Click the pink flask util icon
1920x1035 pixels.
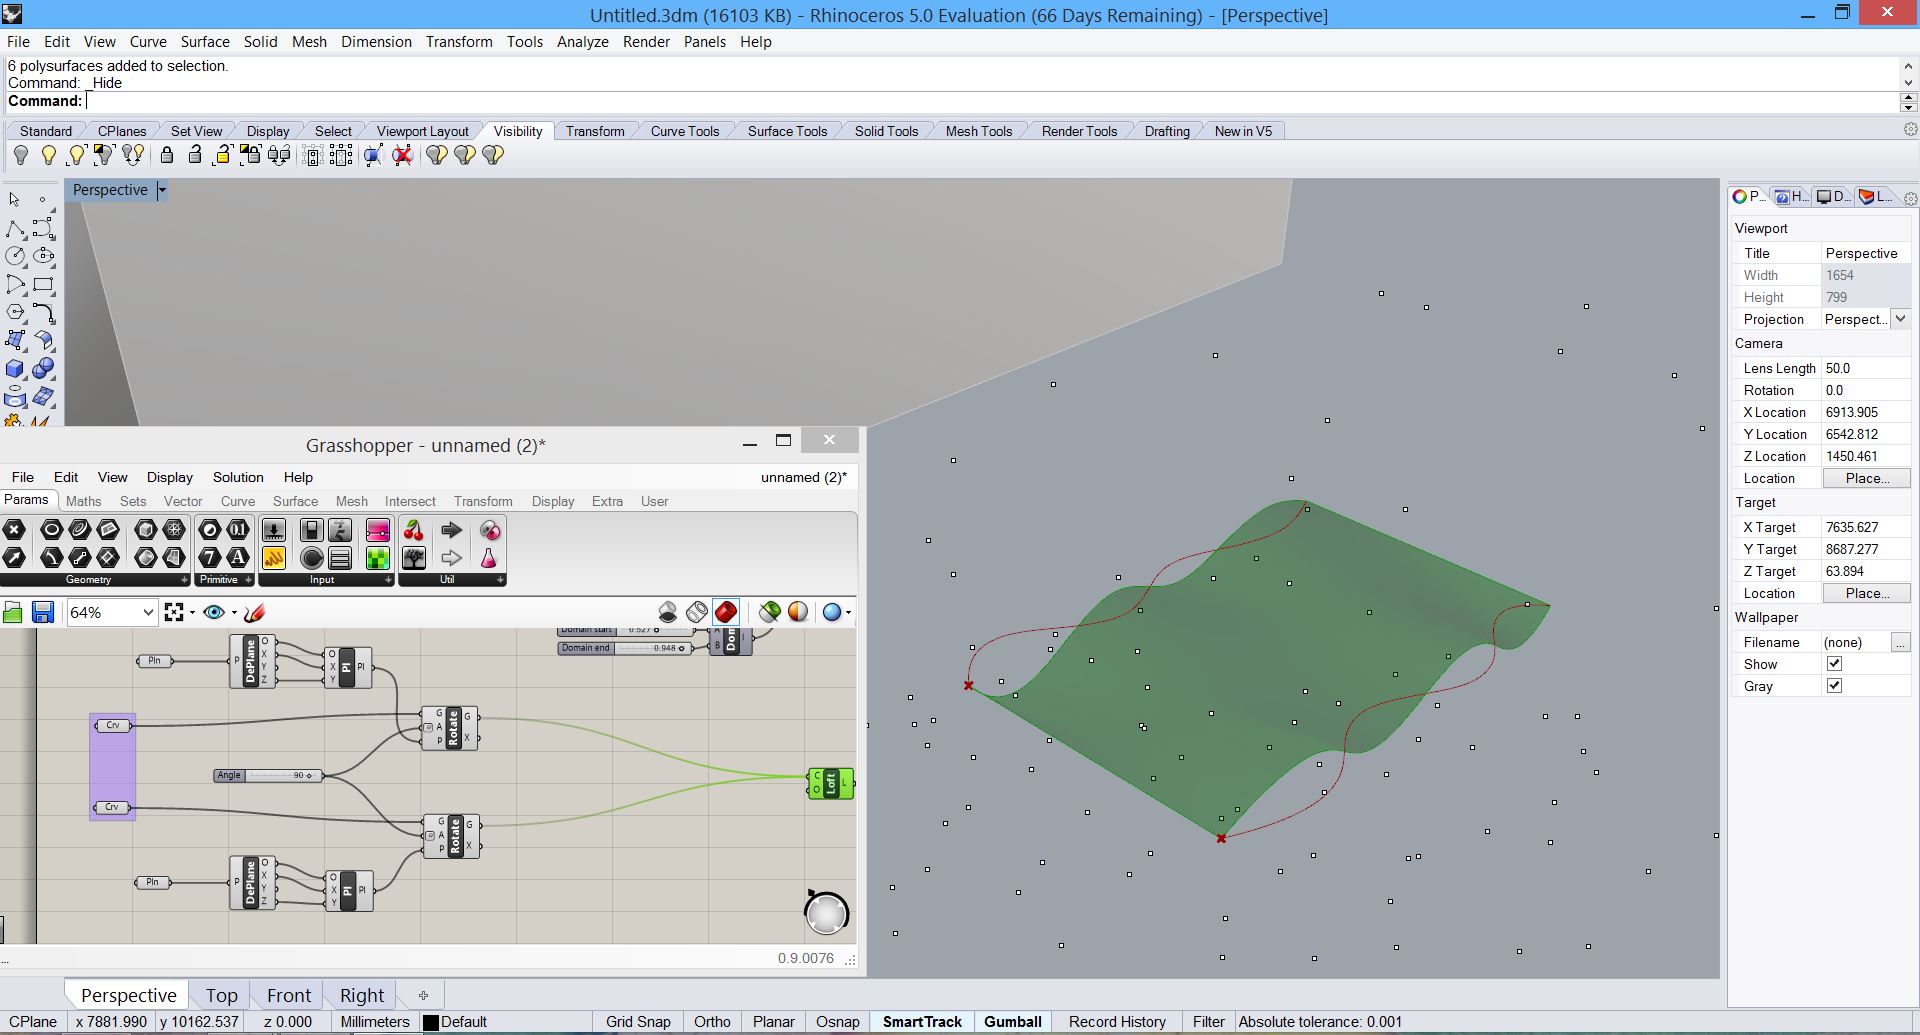click(489, 558)
